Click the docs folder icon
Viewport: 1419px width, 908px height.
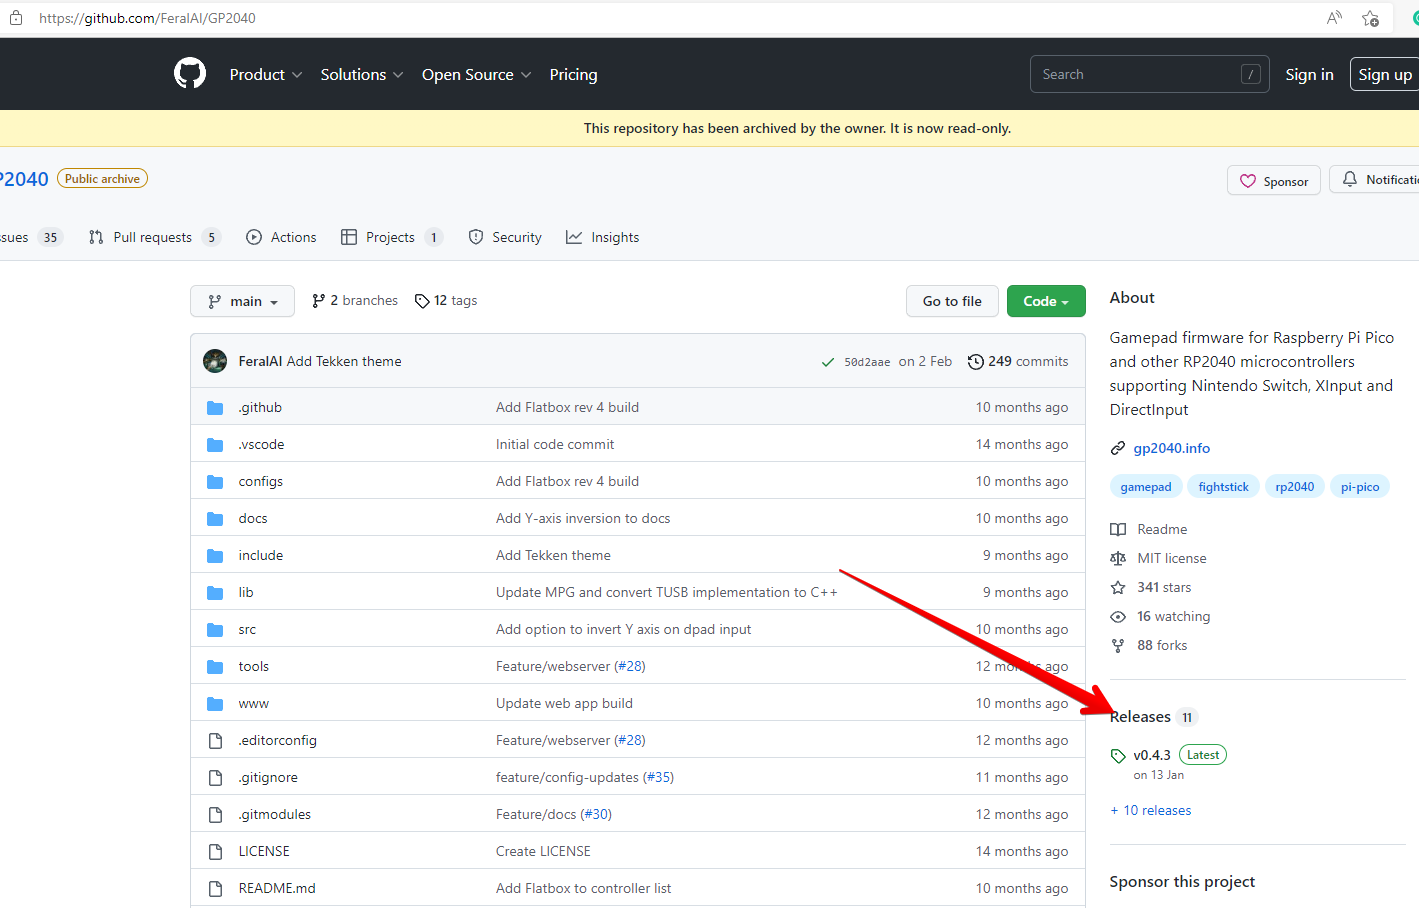click(215, 518)
